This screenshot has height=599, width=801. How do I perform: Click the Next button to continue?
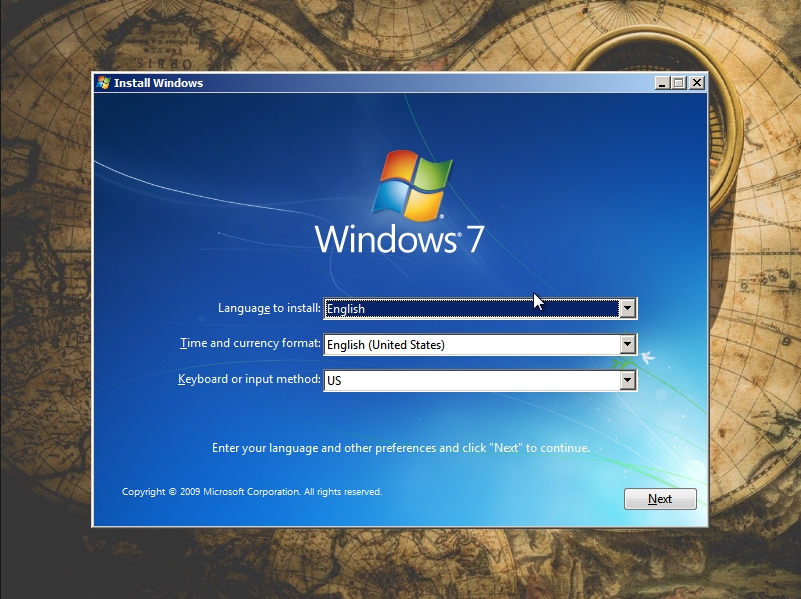click(660, 499)
